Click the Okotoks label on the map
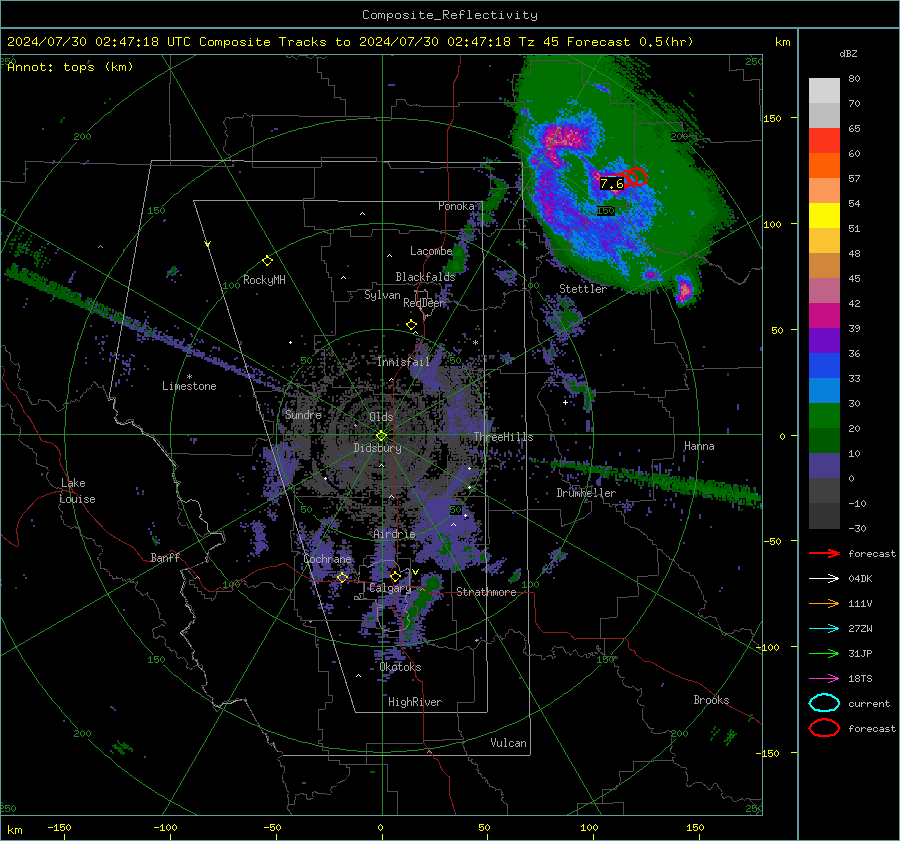The image size is (900, 841). coord(400,667)
